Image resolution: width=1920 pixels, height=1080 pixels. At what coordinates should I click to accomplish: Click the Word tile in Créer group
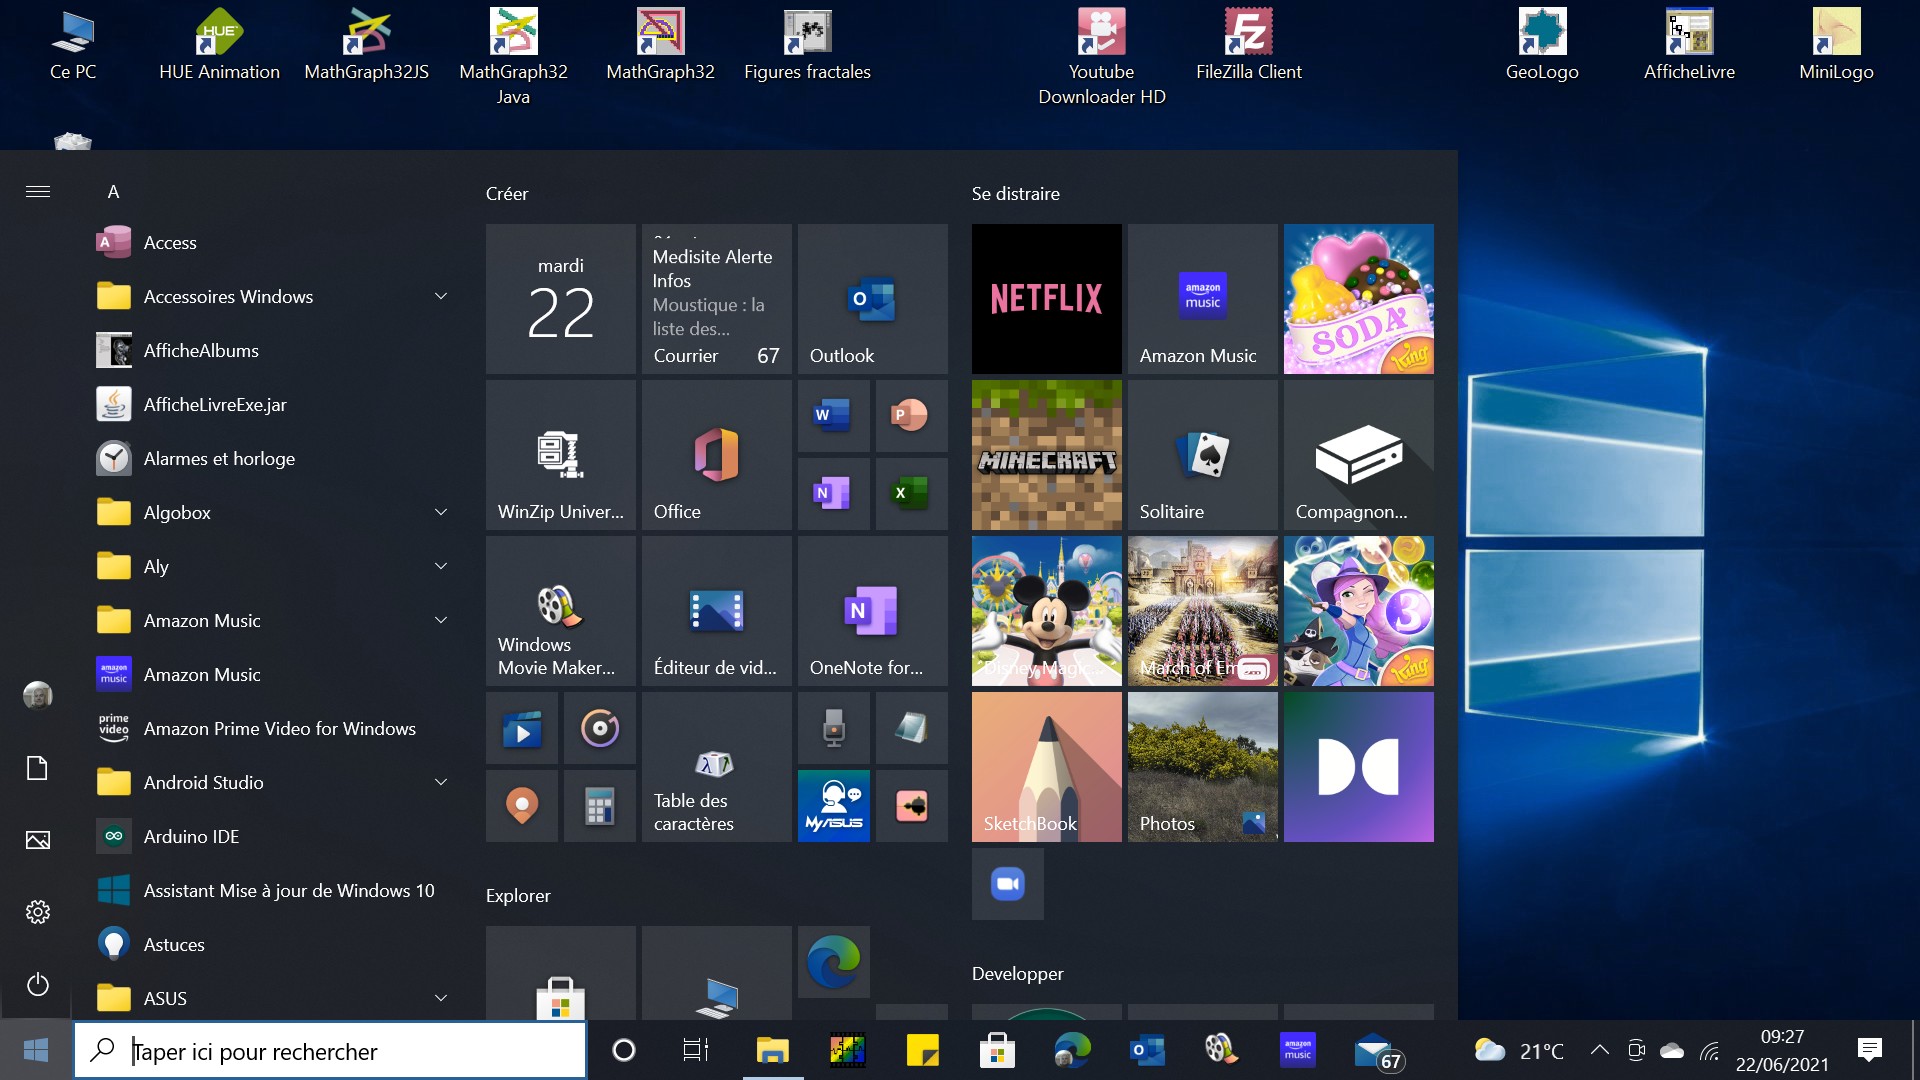coord(833,415)
